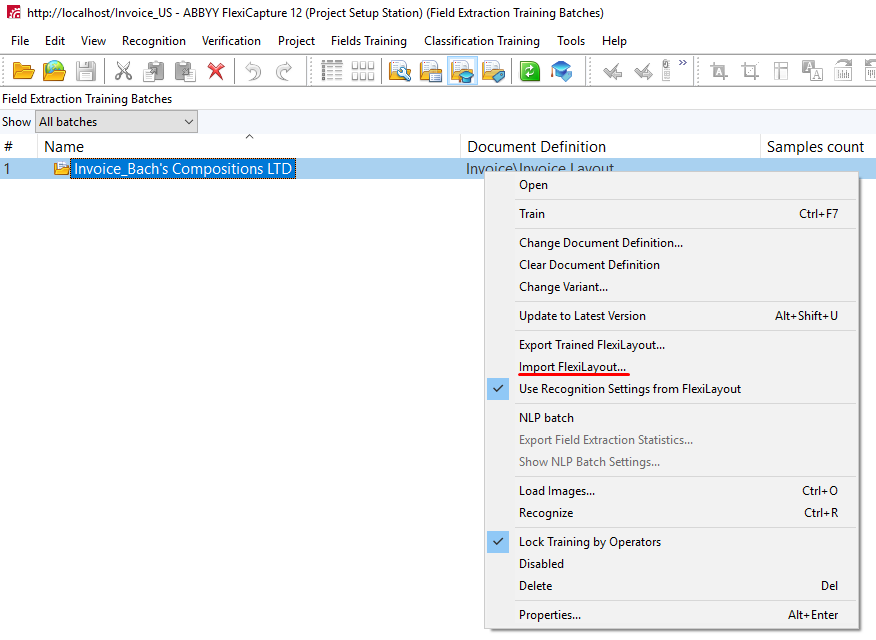Choose Disabled in the context menu
This screenshot has width=876, height=640.
pos(671,564)
